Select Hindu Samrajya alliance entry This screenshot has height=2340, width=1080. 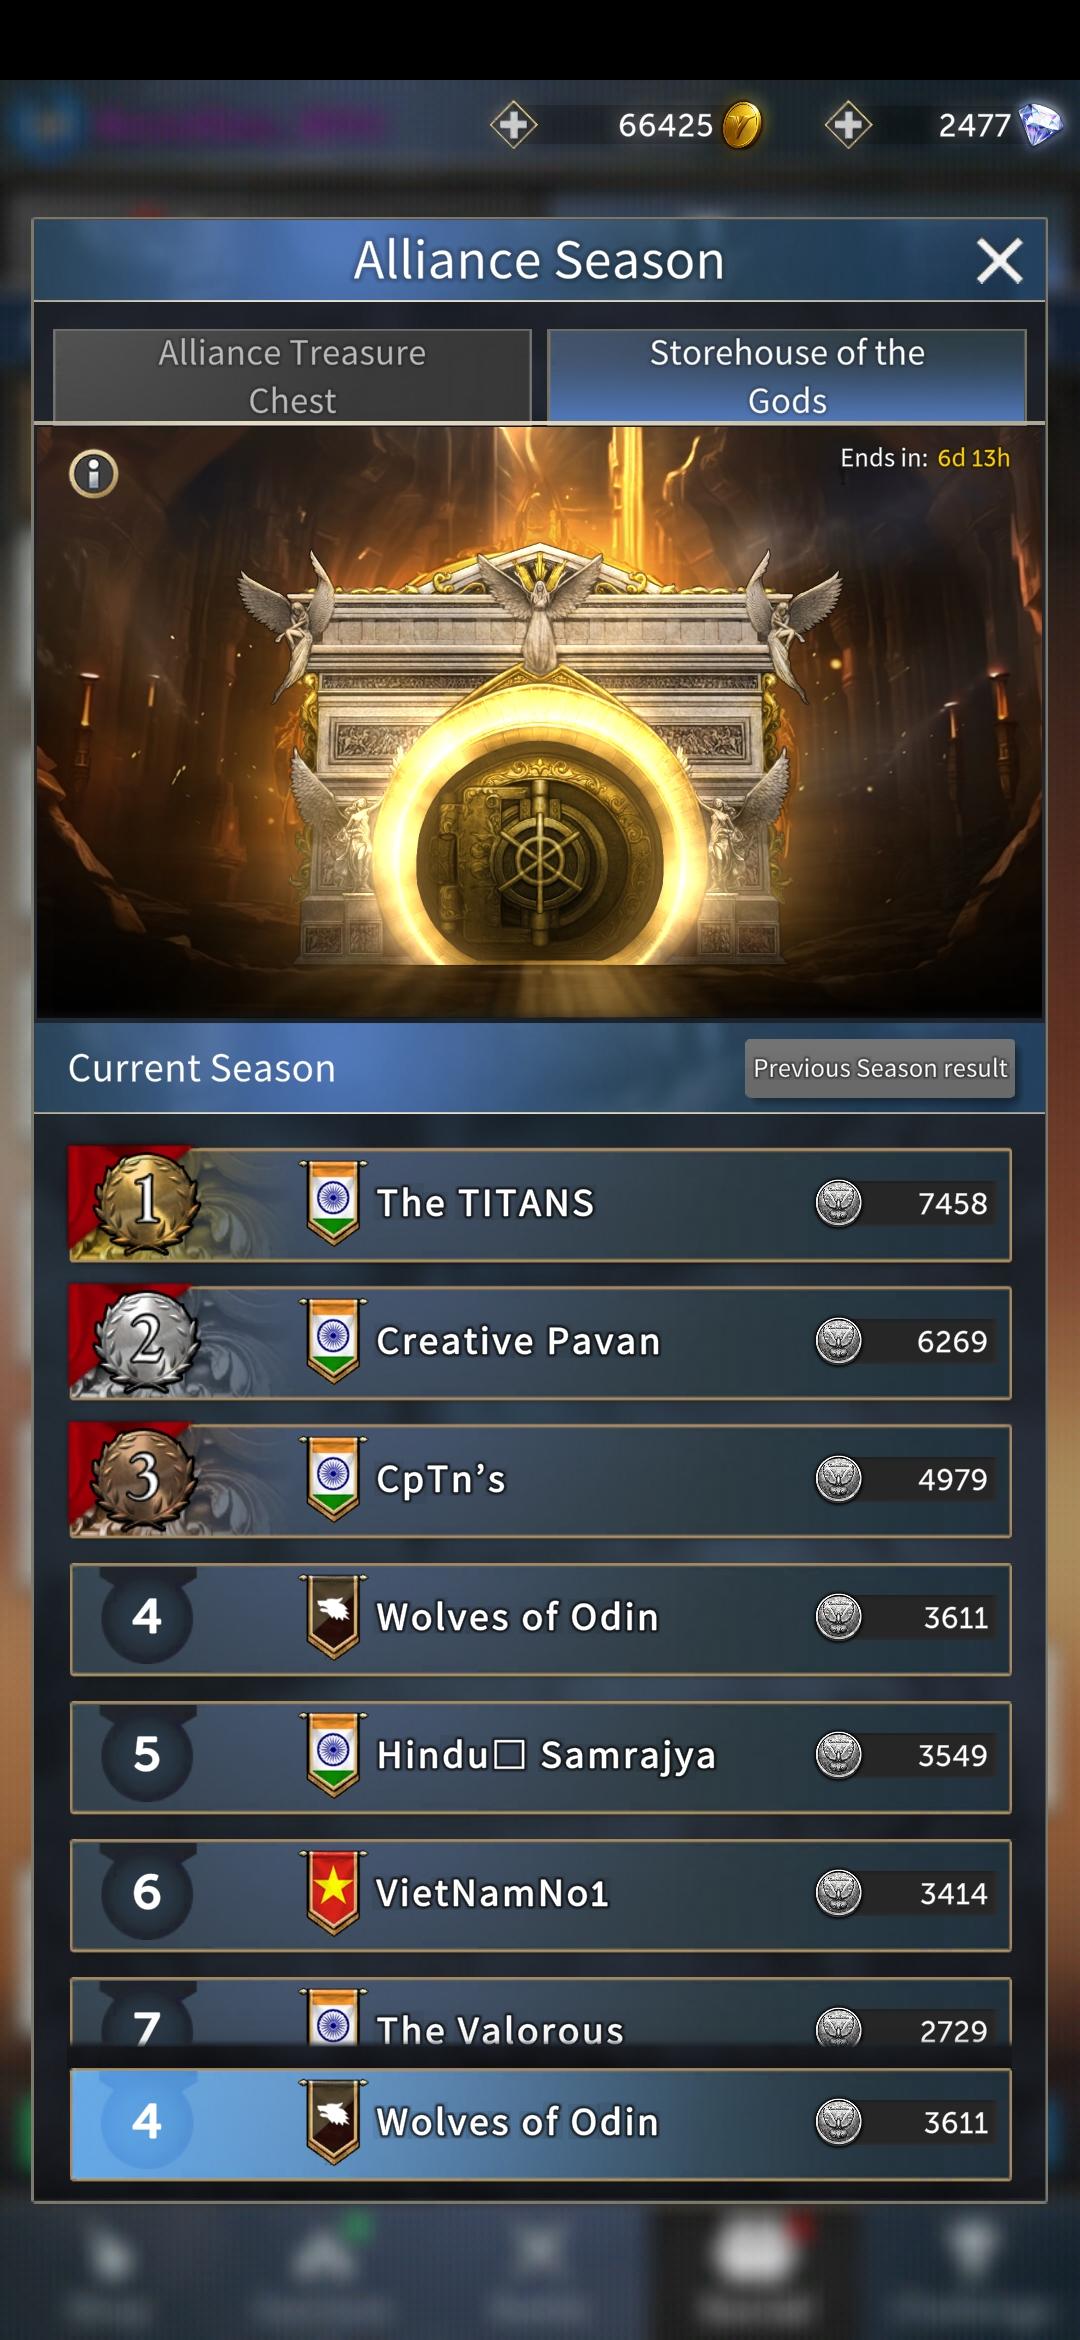[x=540, y=1758]
